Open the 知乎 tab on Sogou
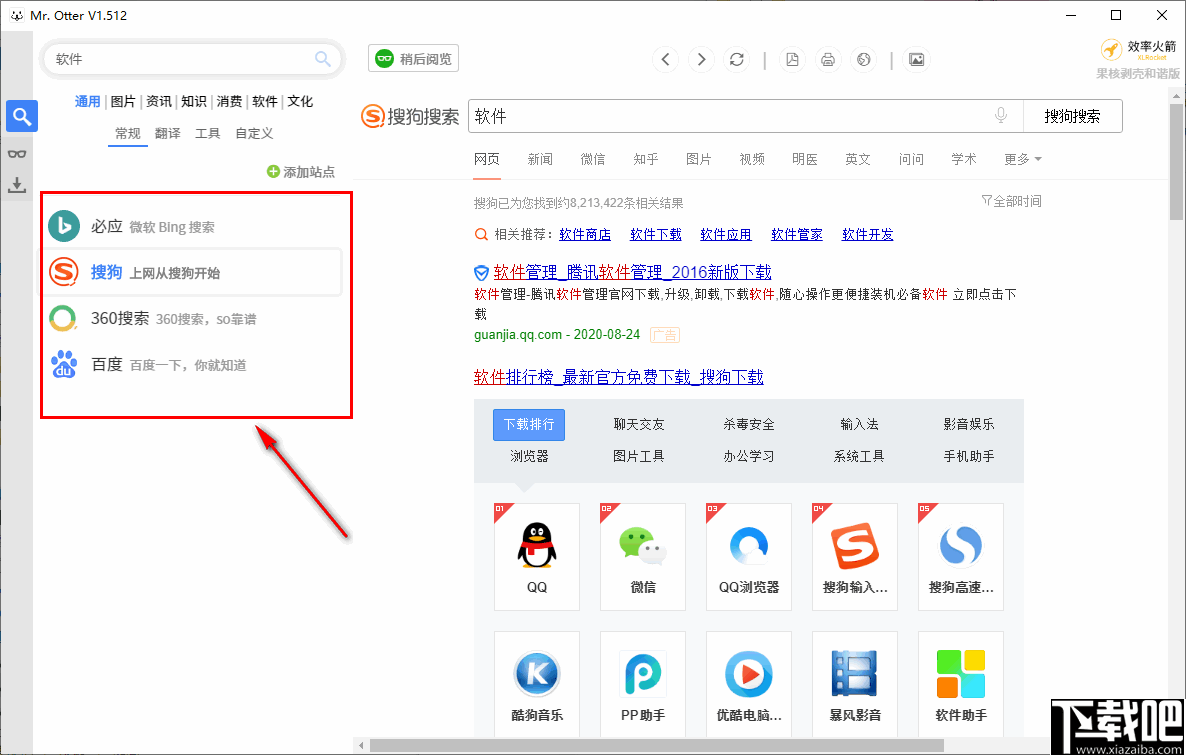 646,159
